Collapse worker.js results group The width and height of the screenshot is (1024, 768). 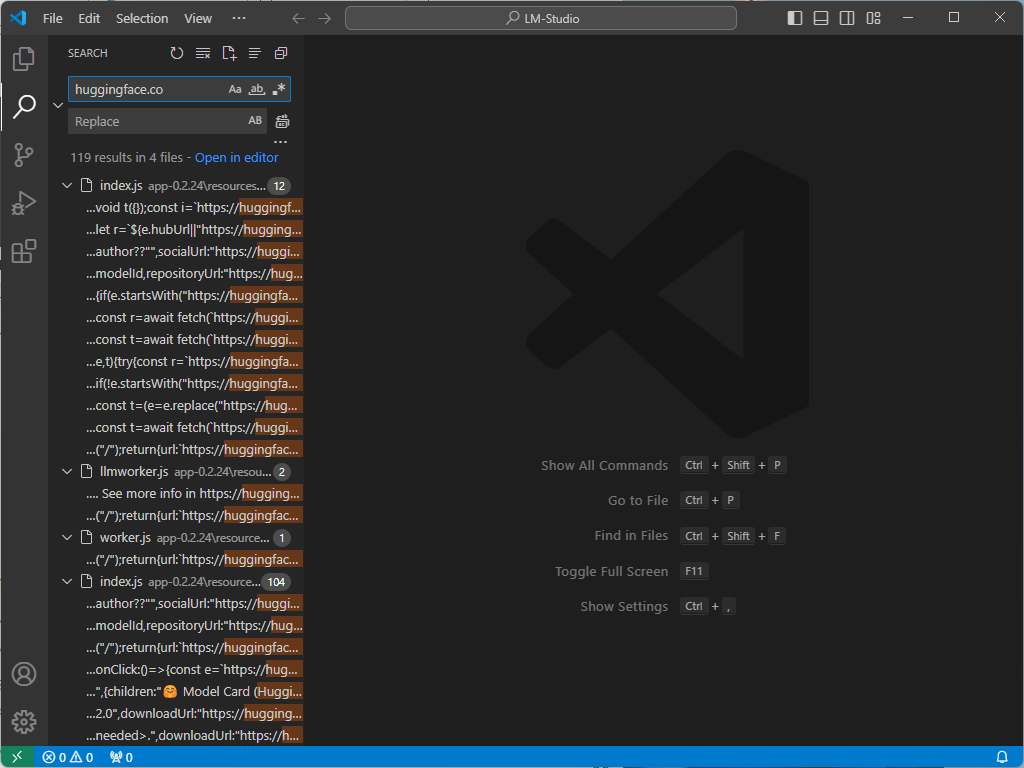pos(67,537)
